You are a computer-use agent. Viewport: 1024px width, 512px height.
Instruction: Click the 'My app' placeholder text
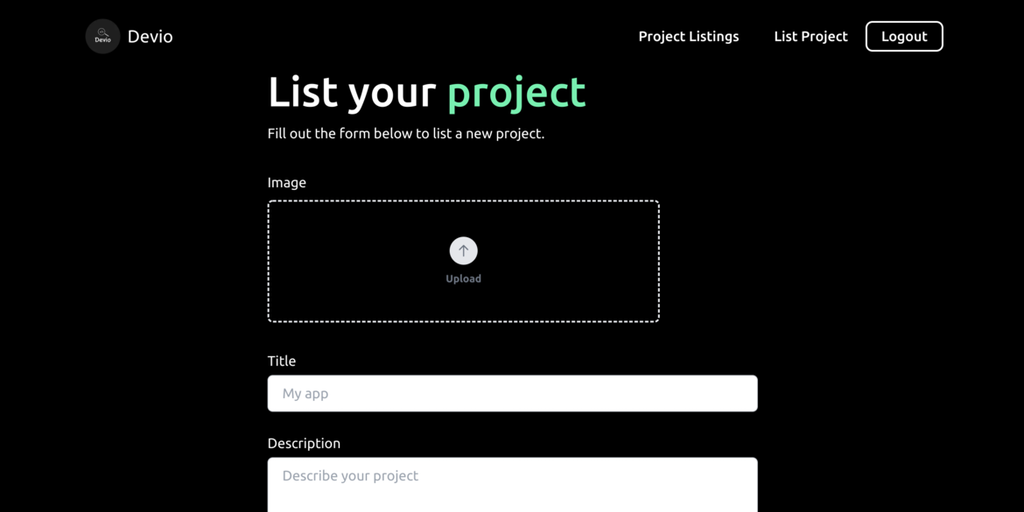click(305, 394)
